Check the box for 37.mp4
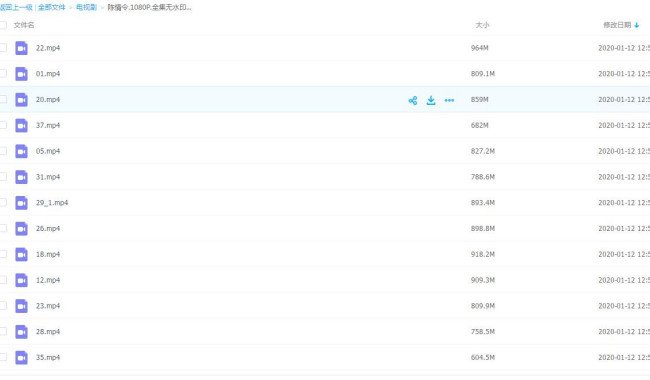Screen dimensions: 650x380 (3, 125)
